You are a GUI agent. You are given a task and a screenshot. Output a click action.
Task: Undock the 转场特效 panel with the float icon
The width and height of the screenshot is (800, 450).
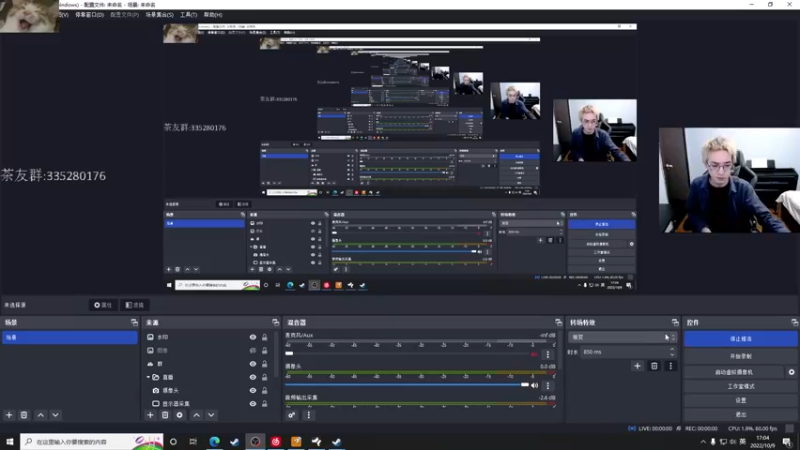click(x=675, y=322)
